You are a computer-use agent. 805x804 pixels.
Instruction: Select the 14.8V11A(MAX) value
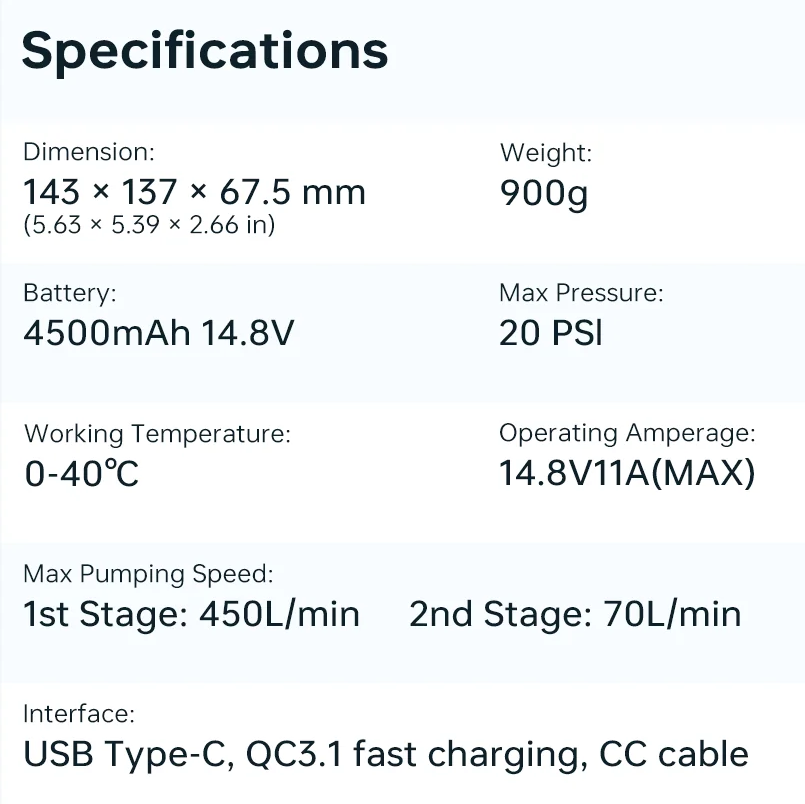tap(627, 472)
